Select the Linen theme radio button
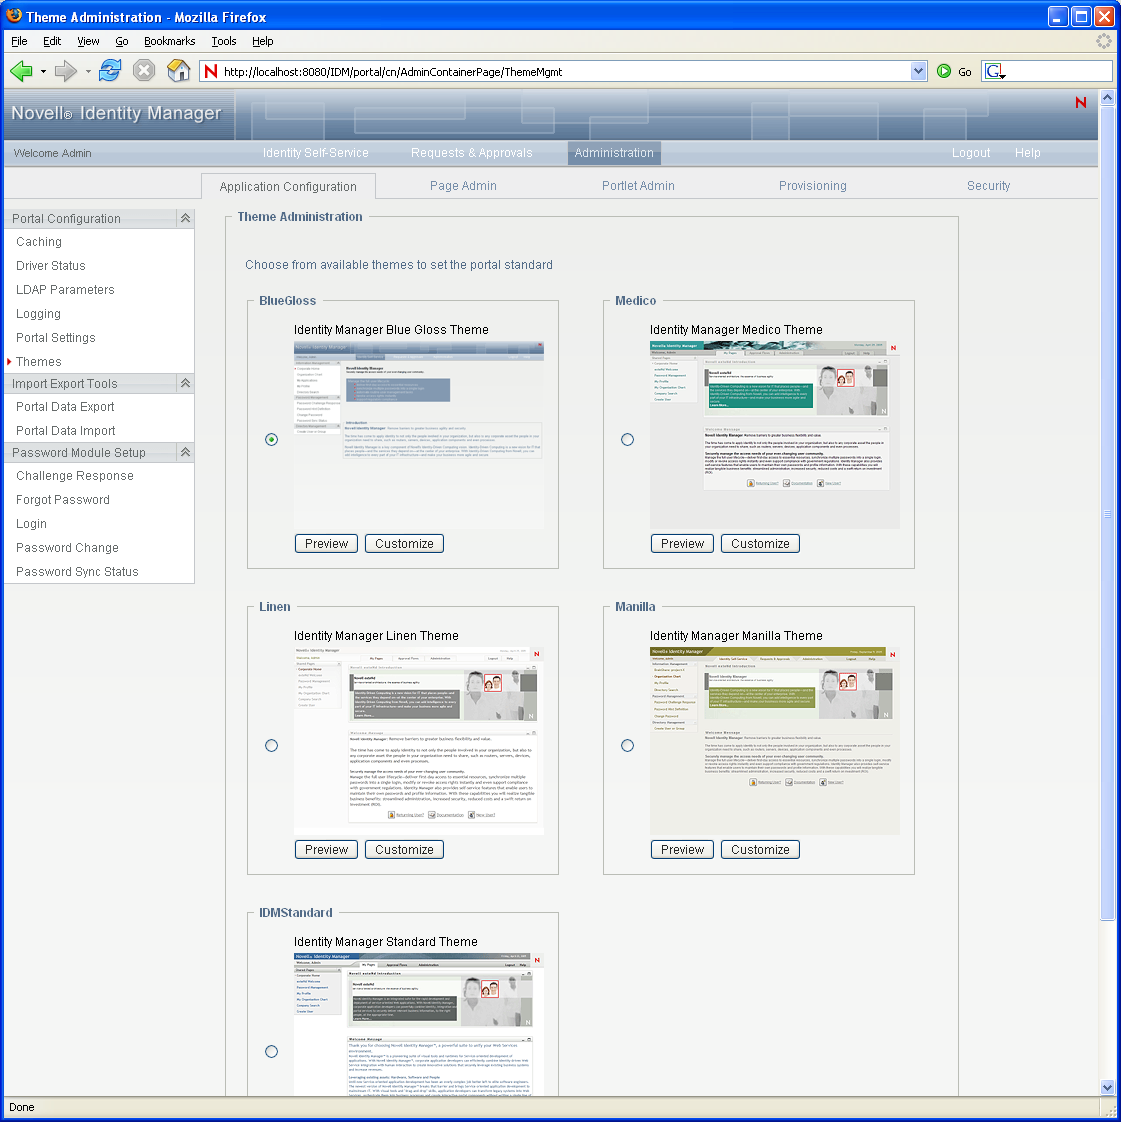The image size is (1121, 1122). tap(271, 746)
